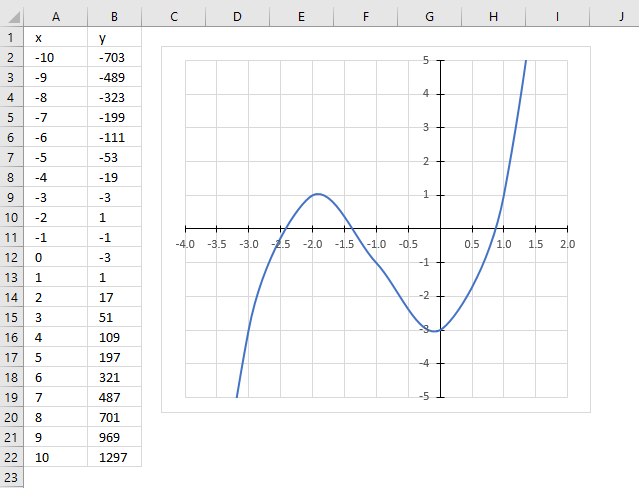Select column A header
Image resolution: width=639 pixels, height=488 pixels.
pyautogui.click(x=56, y=17)
